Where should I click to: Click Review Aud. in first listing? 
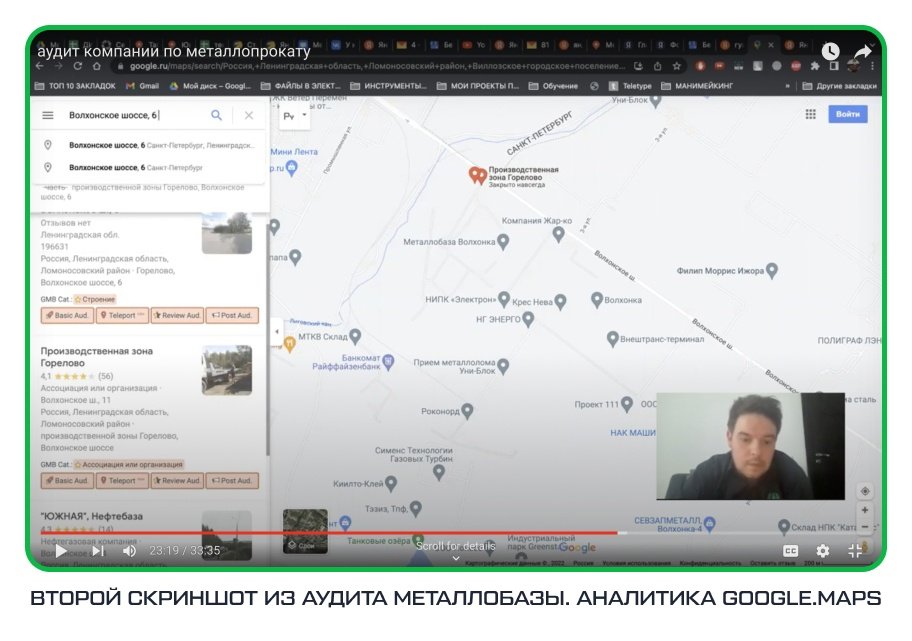177,315
